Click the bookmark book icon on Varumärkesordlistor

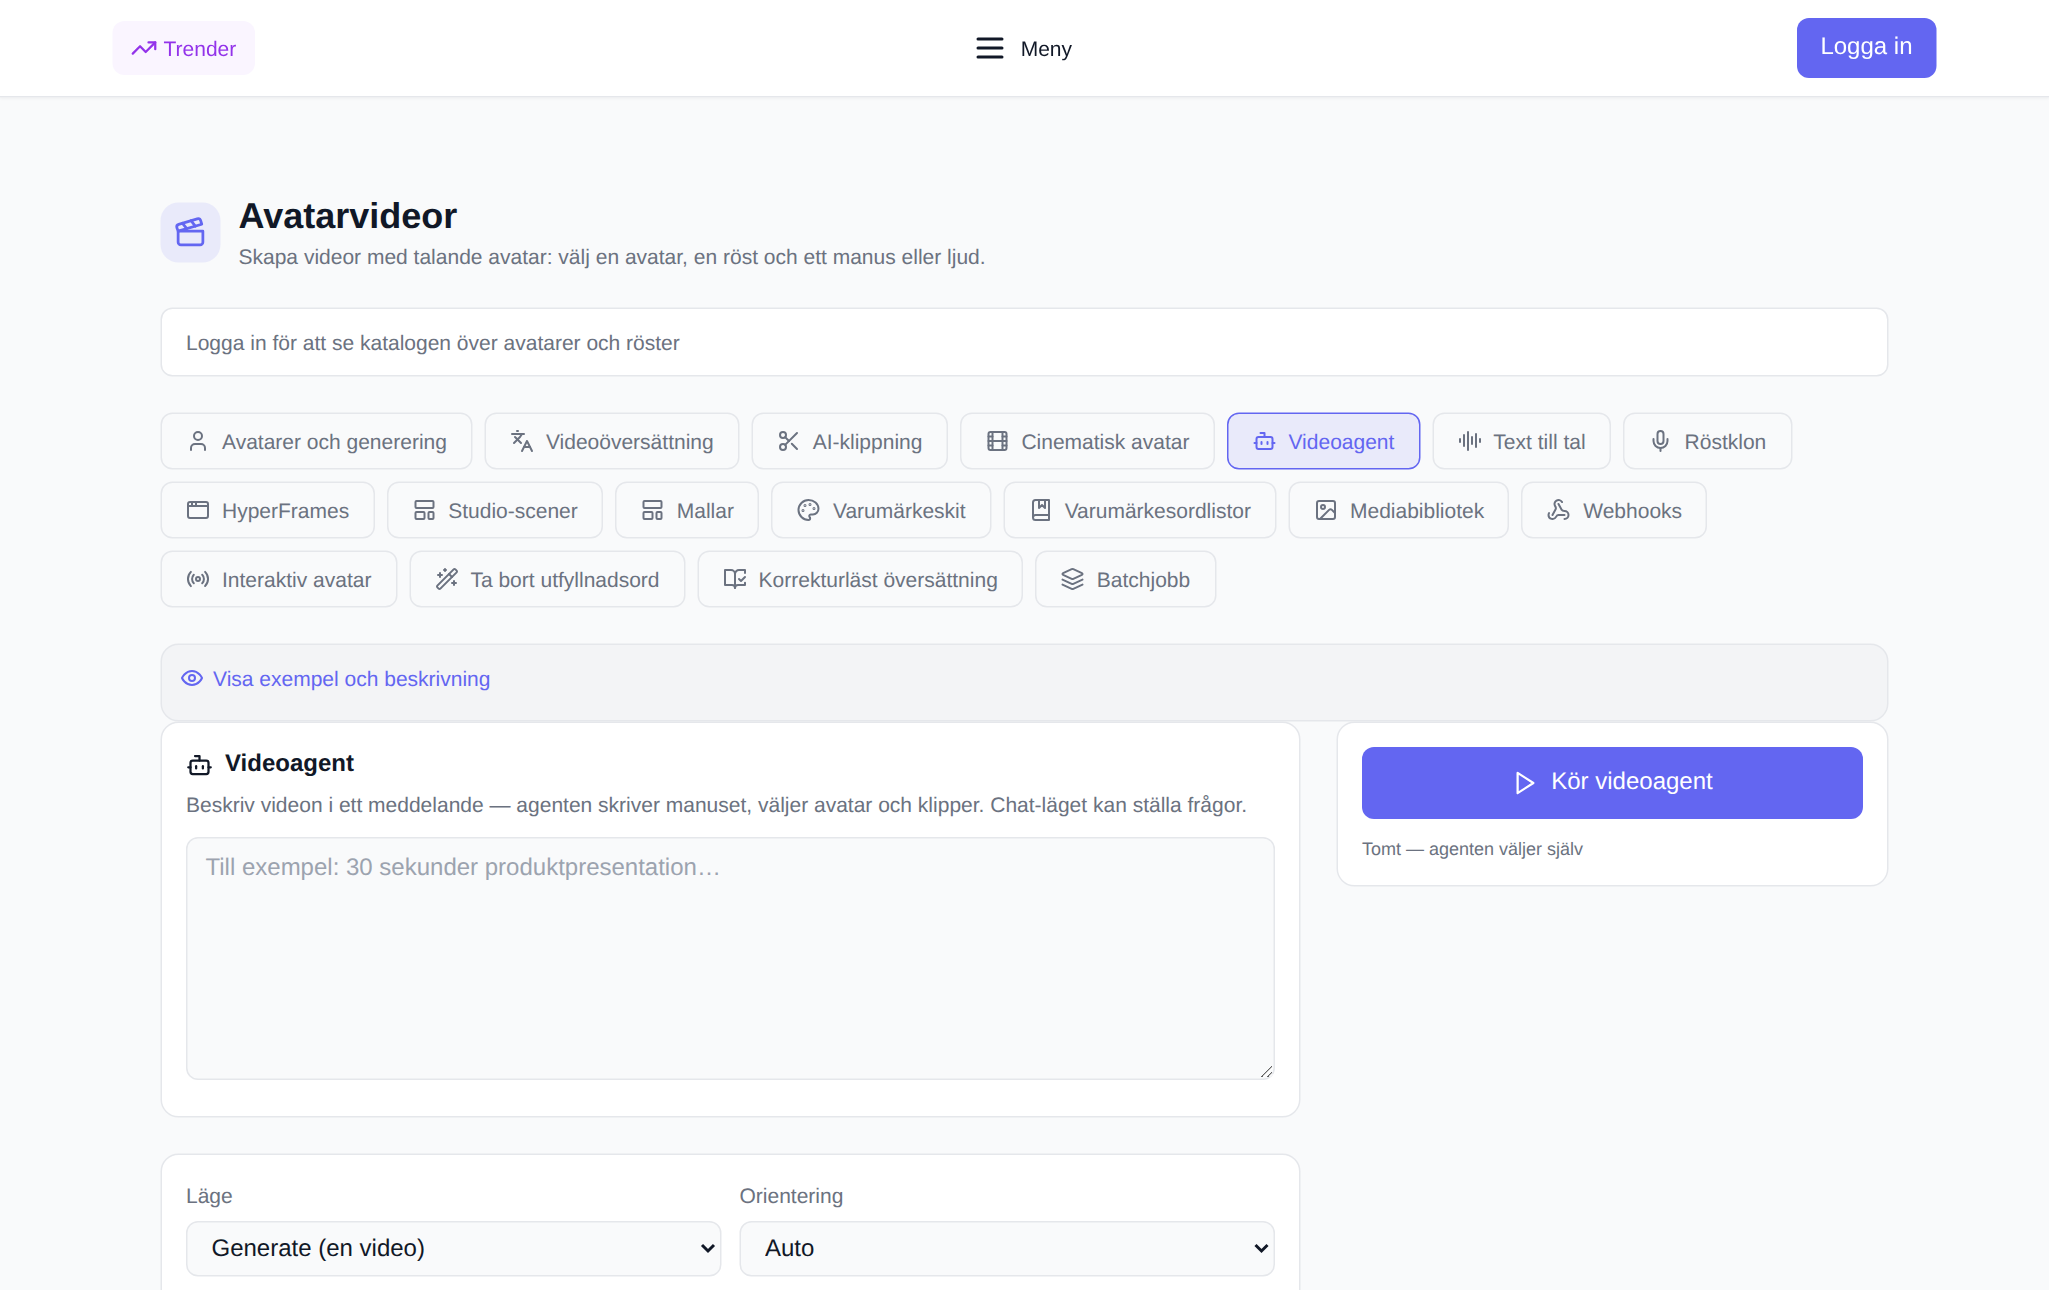[x=1040, y=510]
